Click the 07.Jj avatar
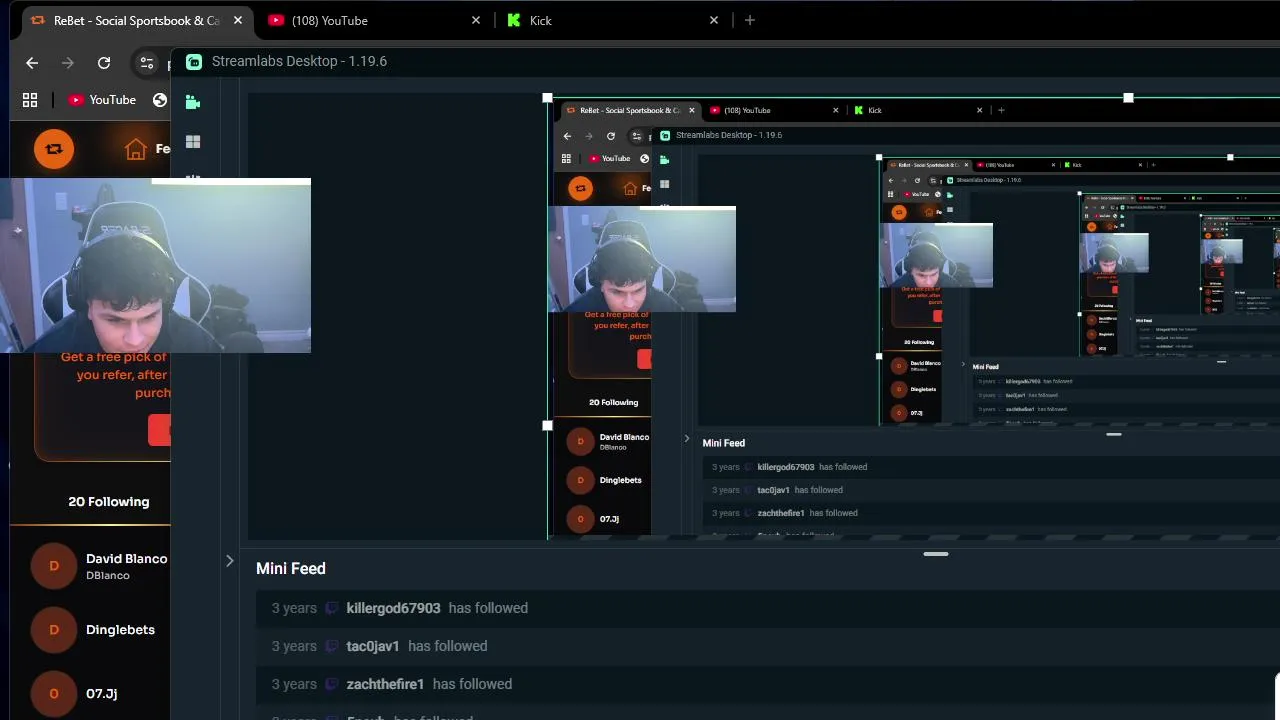 54,693
